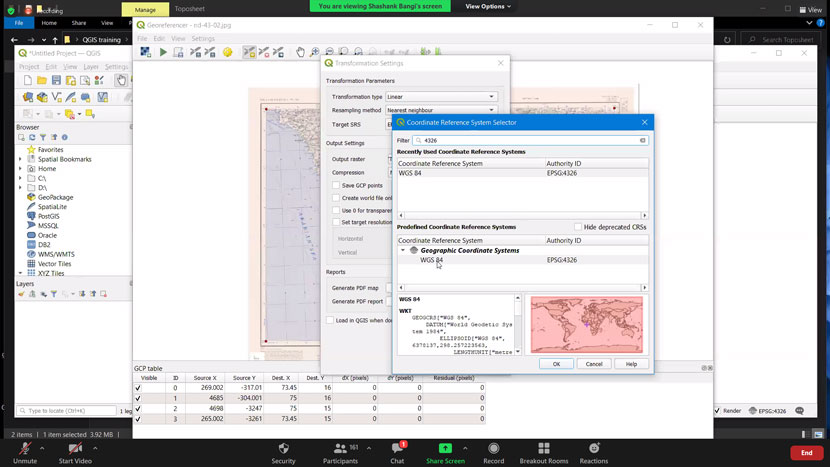Click Filter Legend icon in Layers panel

coord(53,294)
